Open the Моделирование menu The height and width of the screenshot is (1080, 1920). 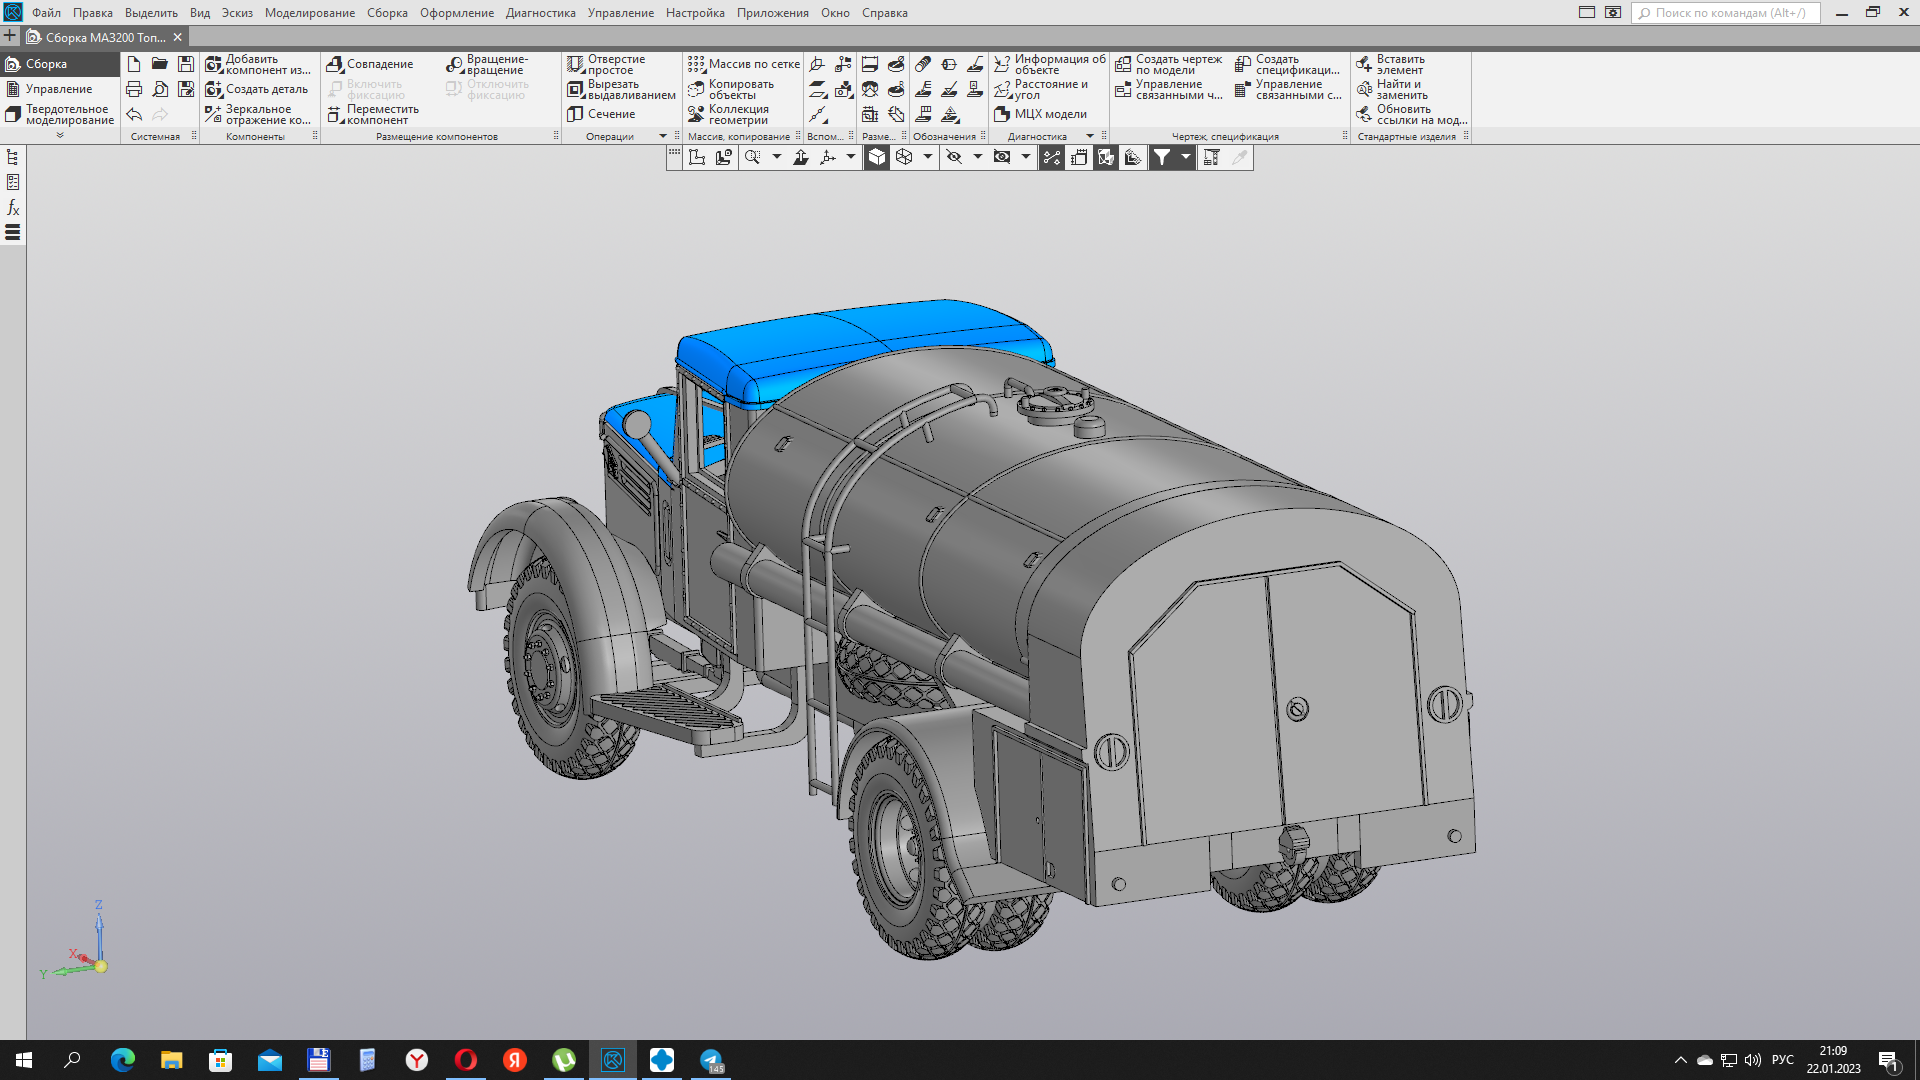click(309, 13)
